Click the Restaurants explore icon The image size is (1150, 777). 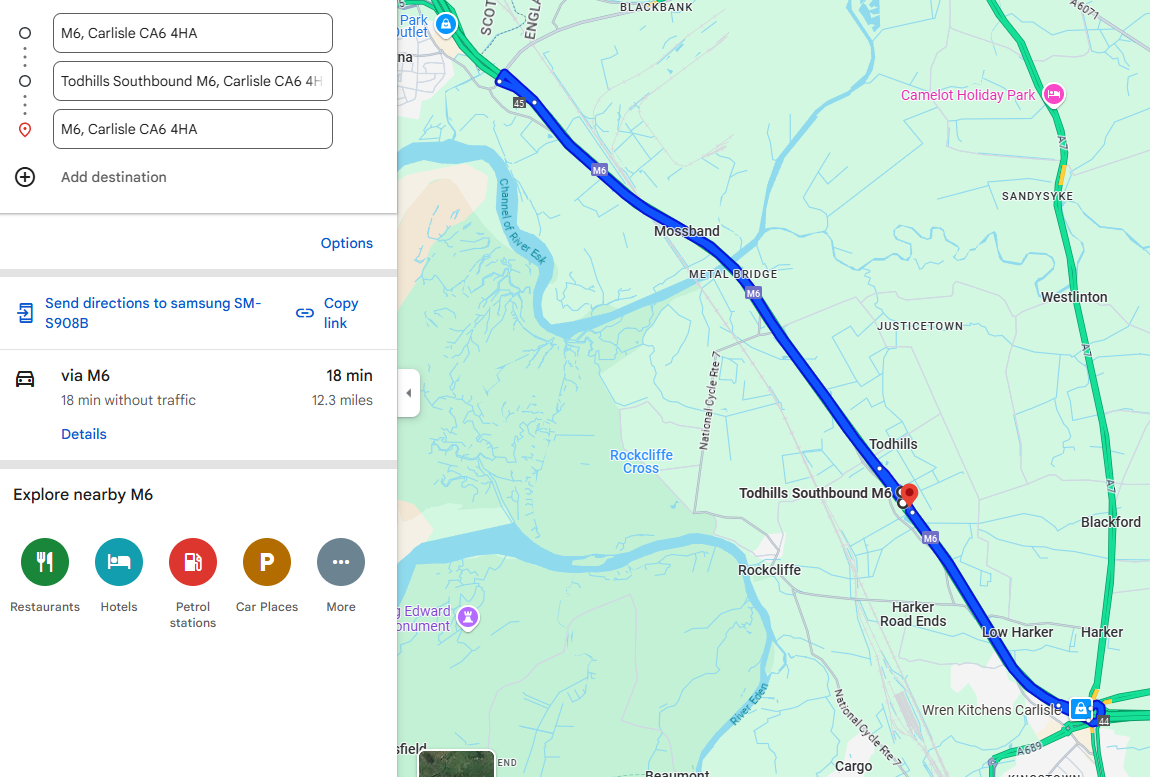pos(45,562)
